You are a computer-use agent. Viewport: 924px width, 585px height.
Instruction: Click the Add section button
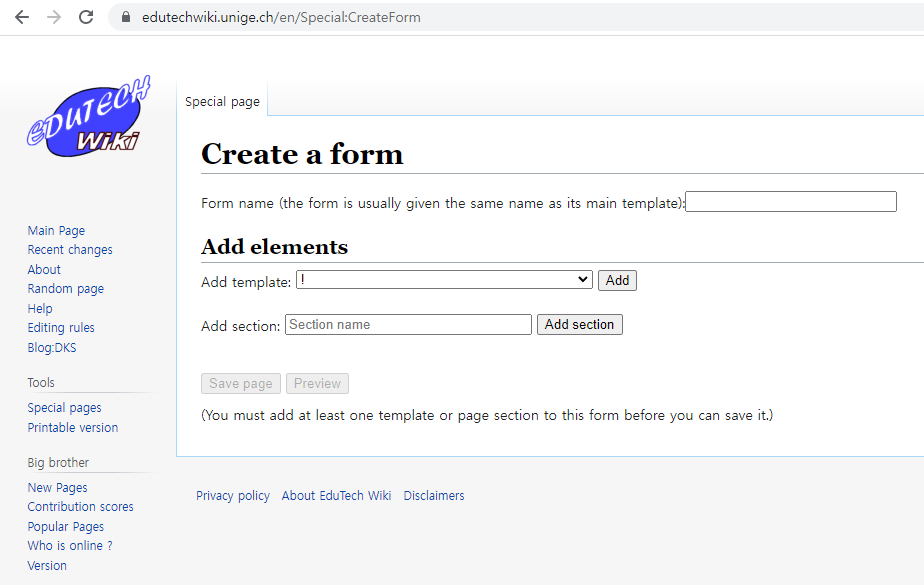click(x=579, y=325)
